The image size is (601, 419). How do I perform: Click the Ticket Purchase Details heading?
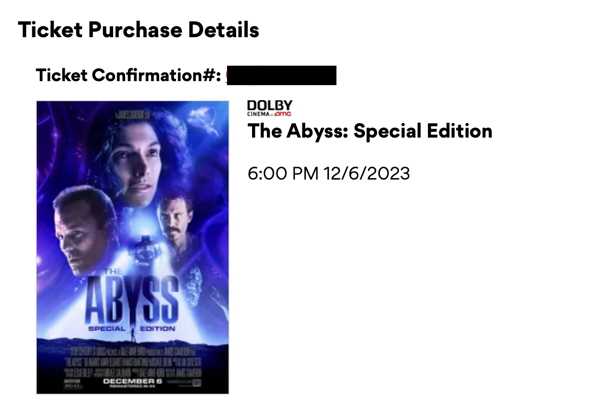(x=138, y=30)
